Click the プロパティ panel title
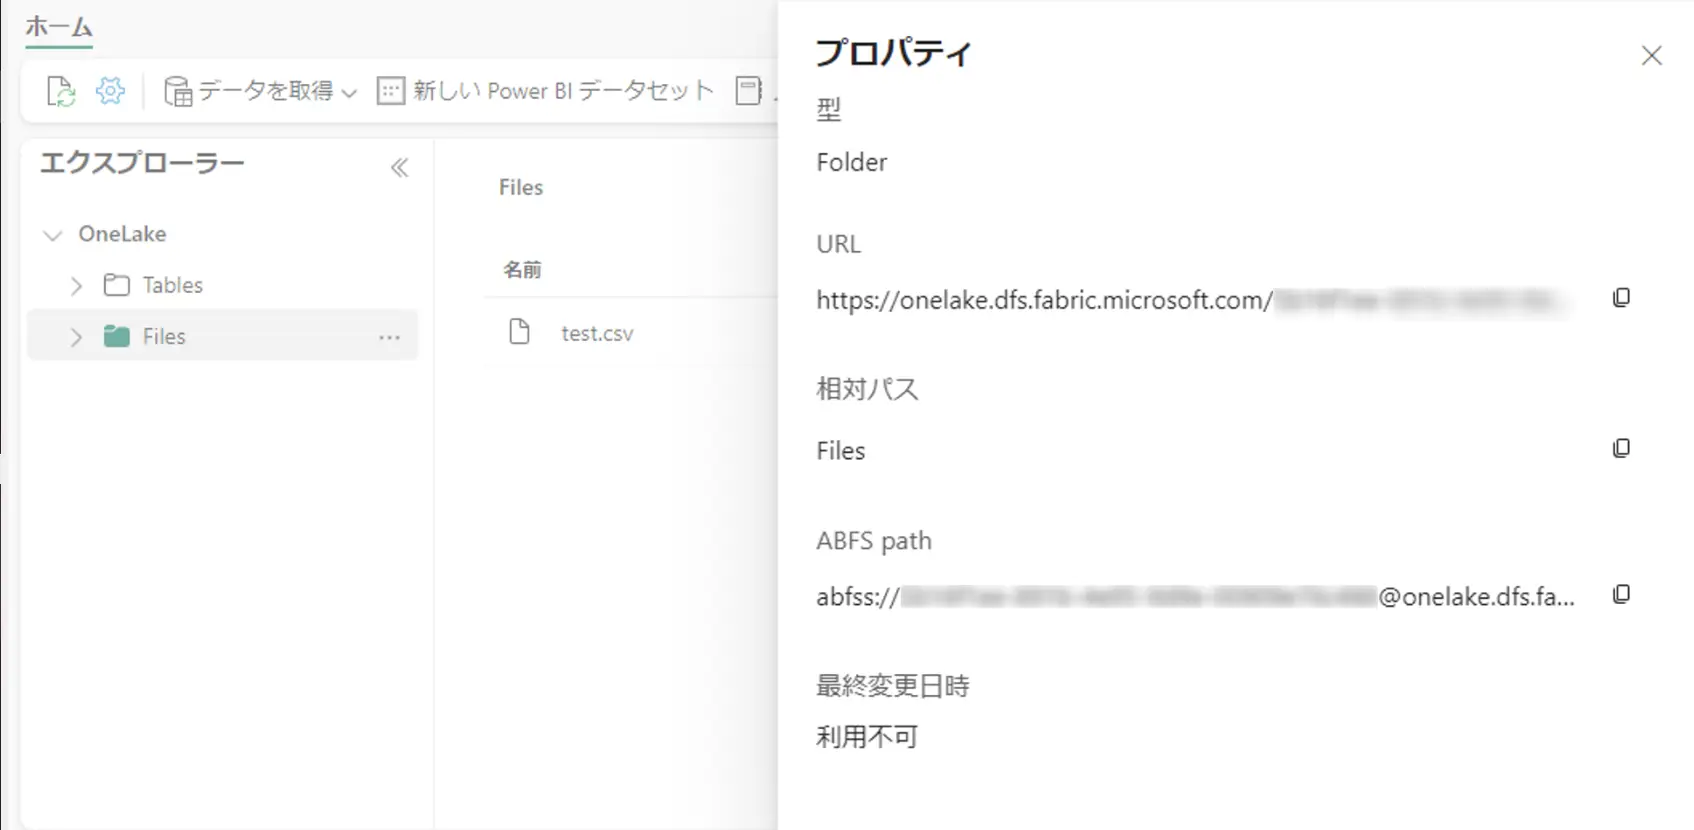The image size is (1694, 830). [x=893, y=52]
